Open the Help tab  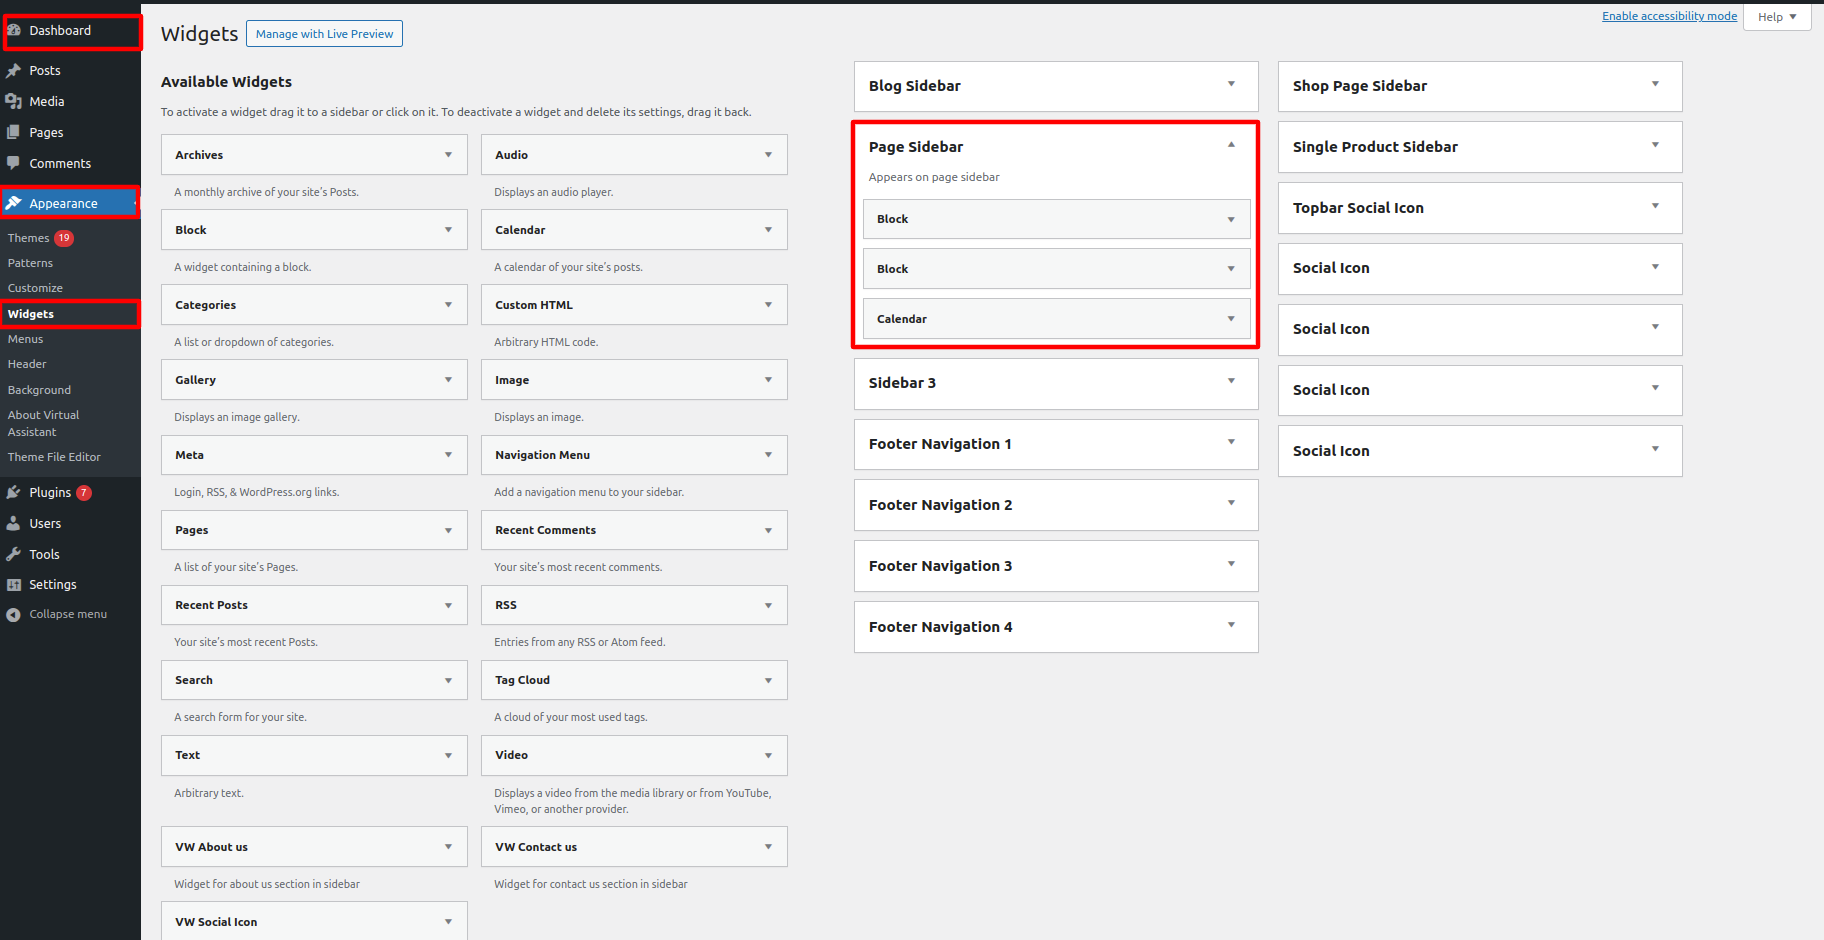pyautogui.click(x=1776, y=17)
